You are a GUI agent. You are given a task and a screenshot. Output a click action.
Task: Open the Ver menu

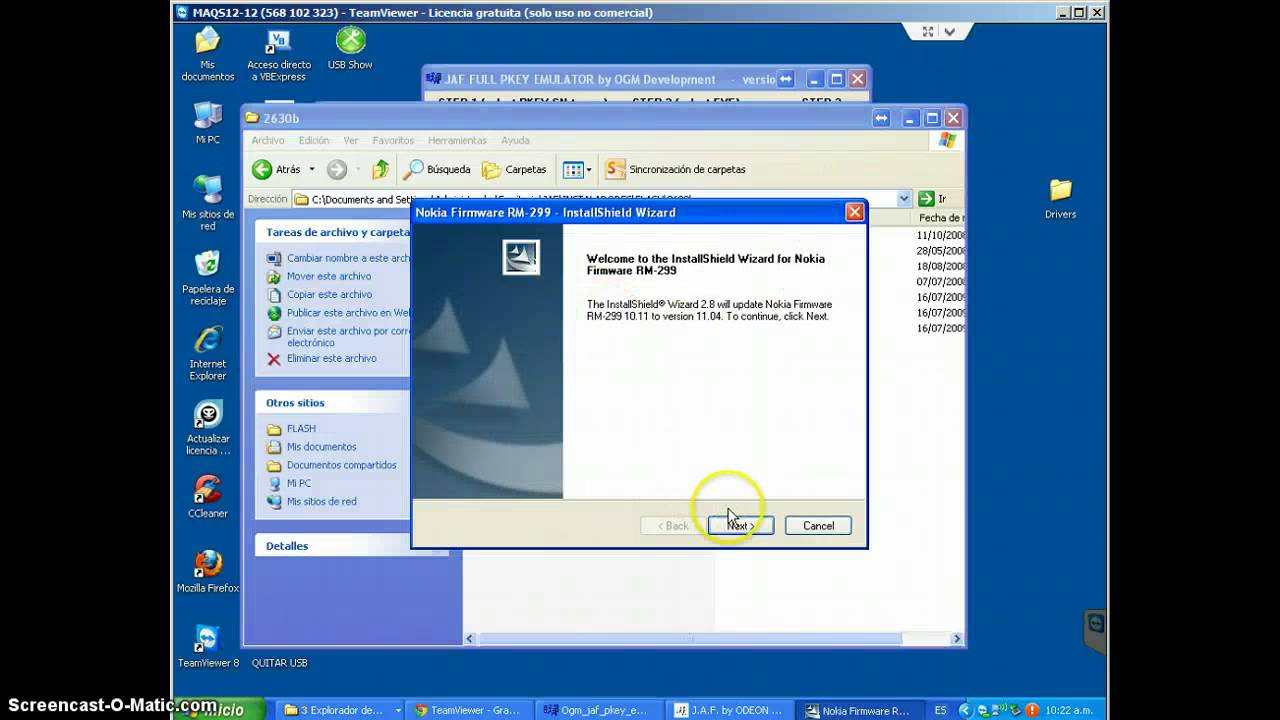point(350,141)
